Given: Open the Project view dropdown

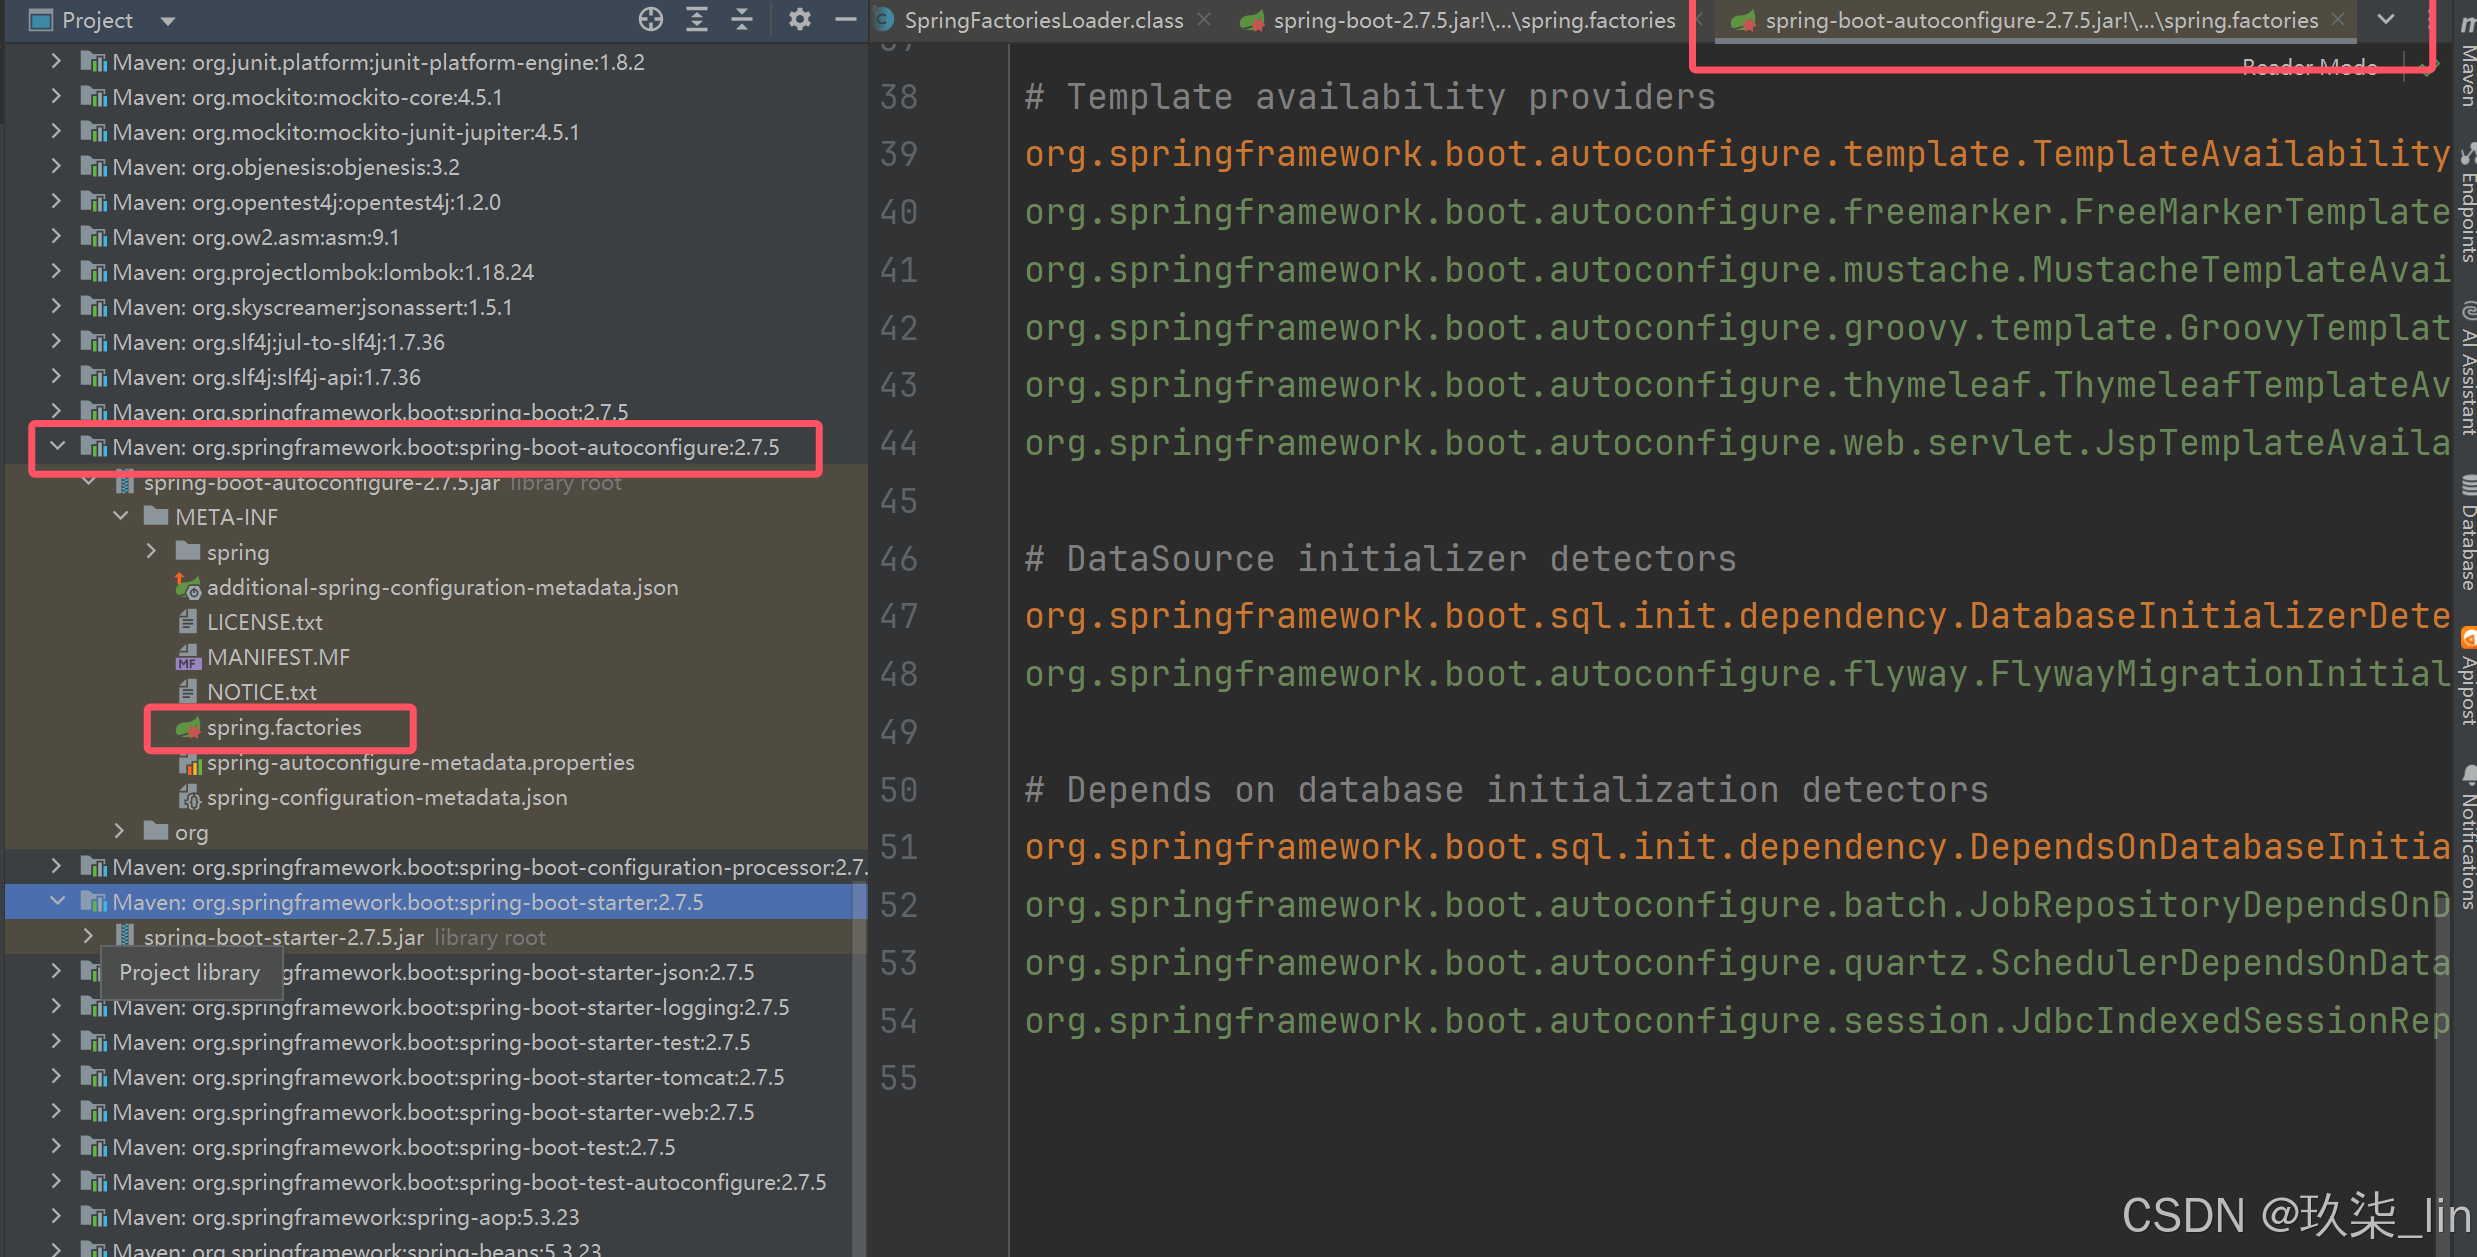Looking at the screenshot, I should 168,20.
